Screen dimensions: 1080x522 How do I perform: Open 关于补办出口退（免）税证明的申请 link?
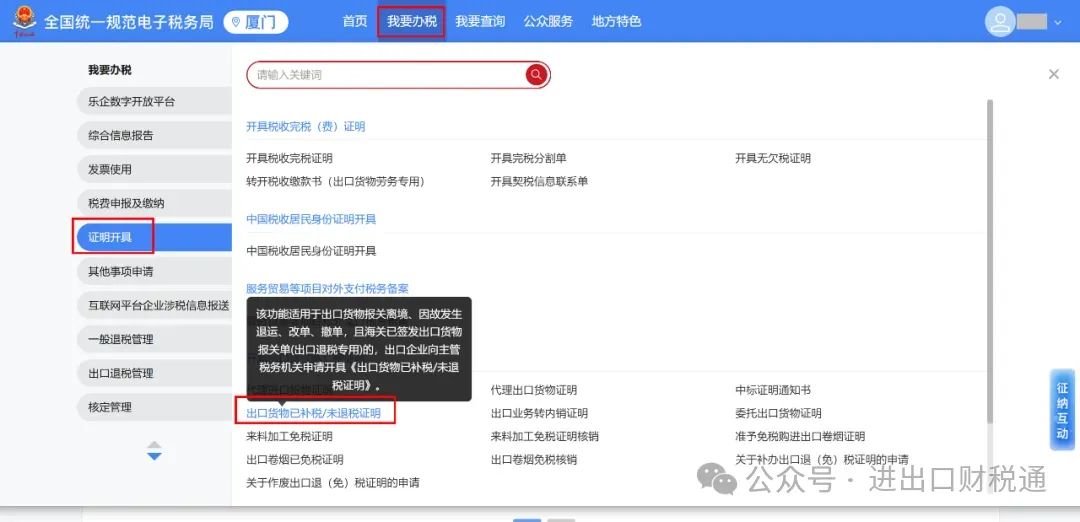(822, 460)
